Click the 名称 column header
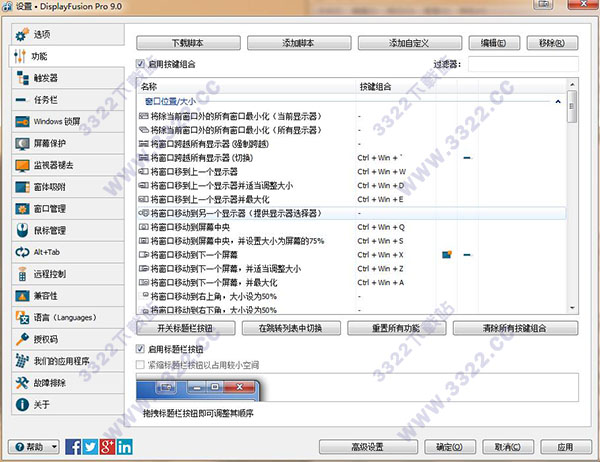The image size is (600, 462). coord(246,87)
